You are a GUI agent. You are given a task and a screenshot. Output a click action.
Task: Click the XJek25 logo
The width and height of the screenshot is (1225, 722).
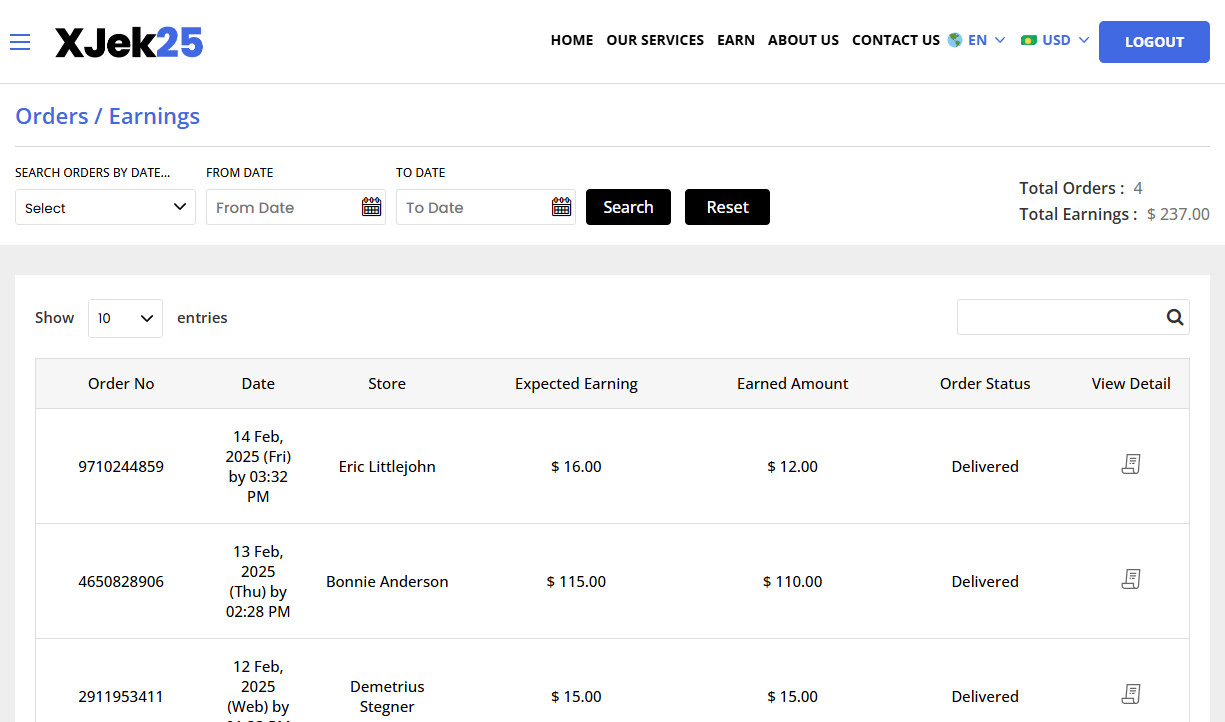click(129, 42)
